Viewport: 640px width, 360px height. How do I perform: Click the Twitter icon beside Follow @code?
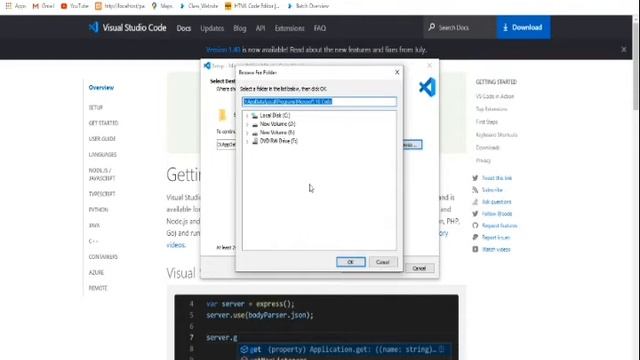click(475, 213)
